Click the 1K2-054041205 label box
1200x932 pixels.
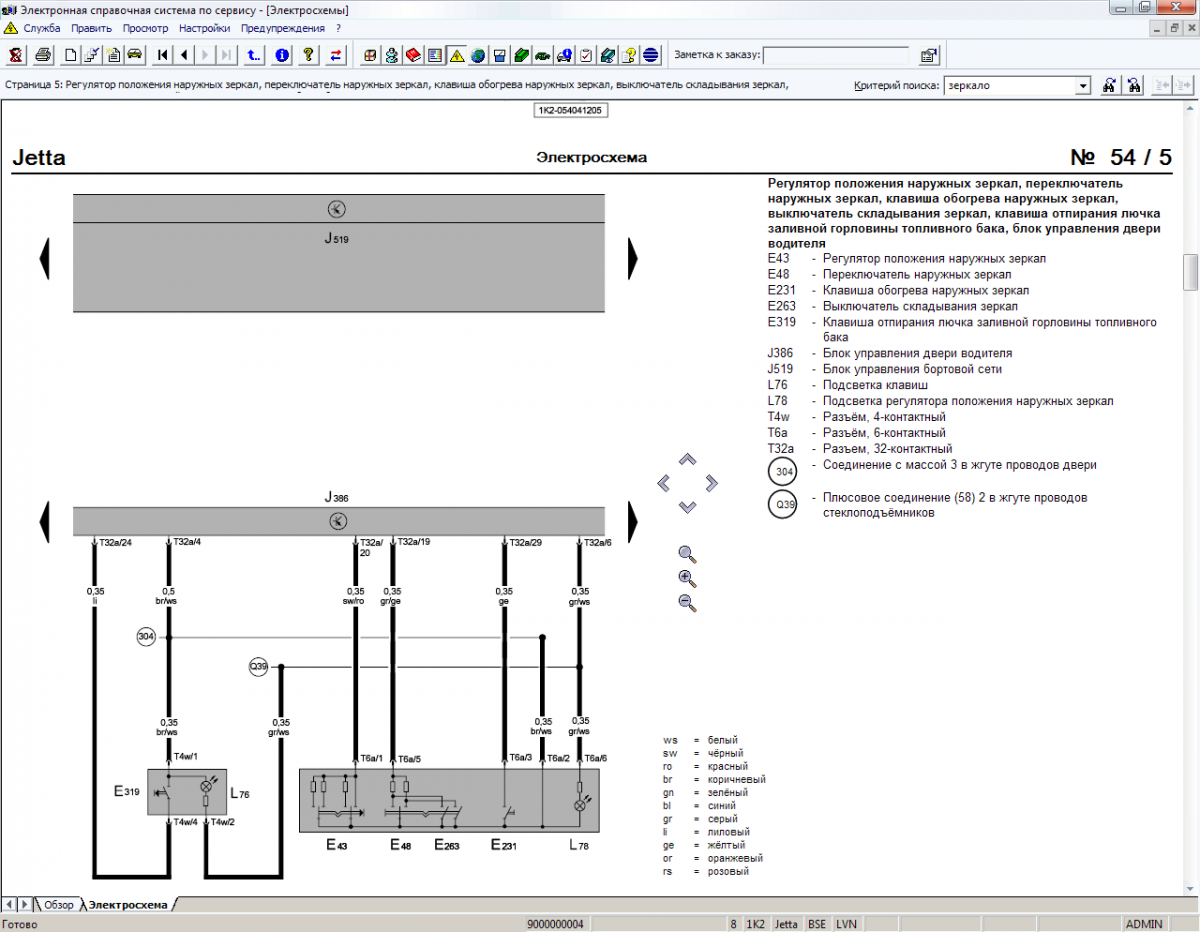coord(570,110)
